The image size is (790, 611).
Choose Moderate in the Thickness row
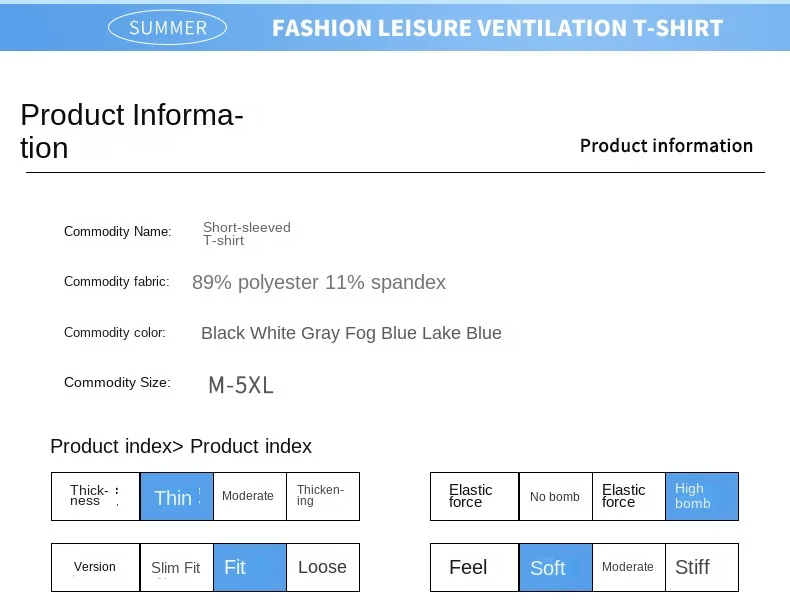click(249, 497)
